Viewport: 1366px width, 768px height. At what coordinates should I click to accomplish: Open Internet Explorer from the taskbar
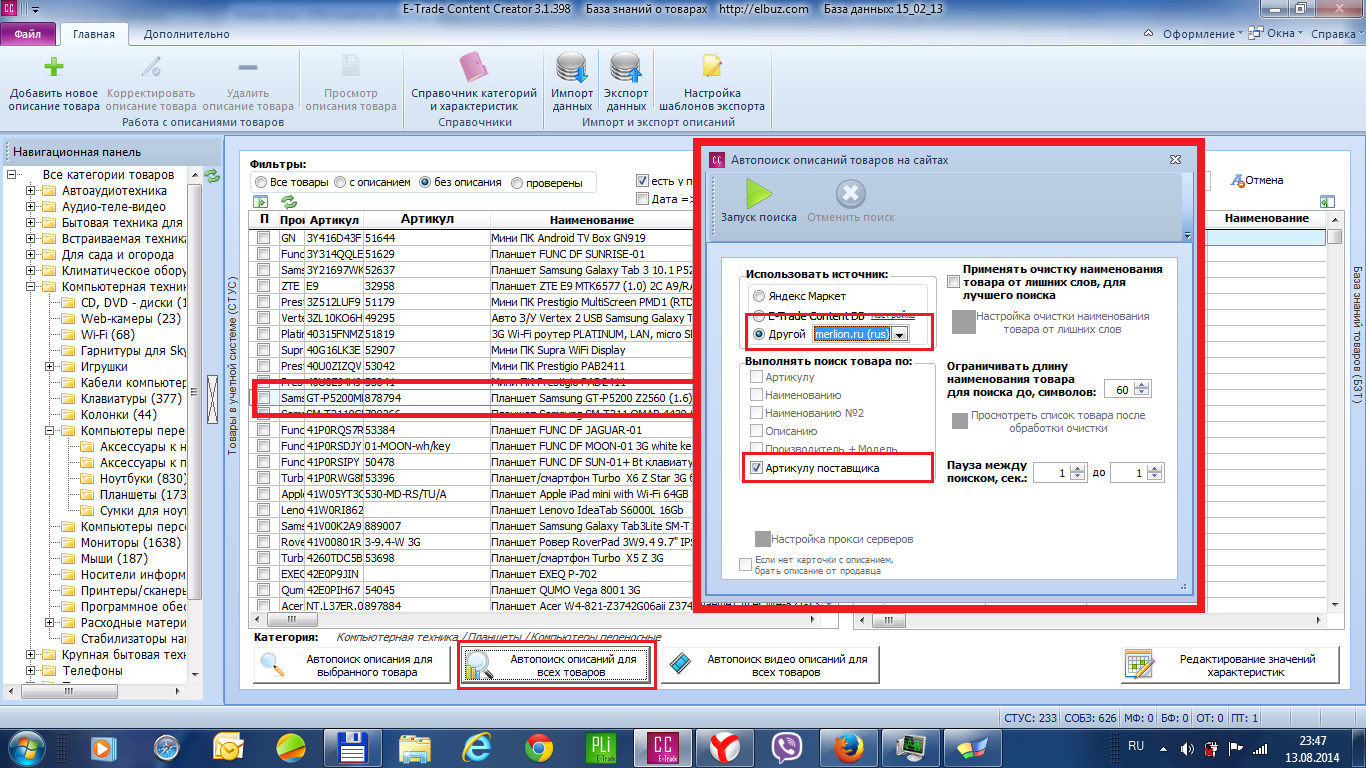[478, 747]
